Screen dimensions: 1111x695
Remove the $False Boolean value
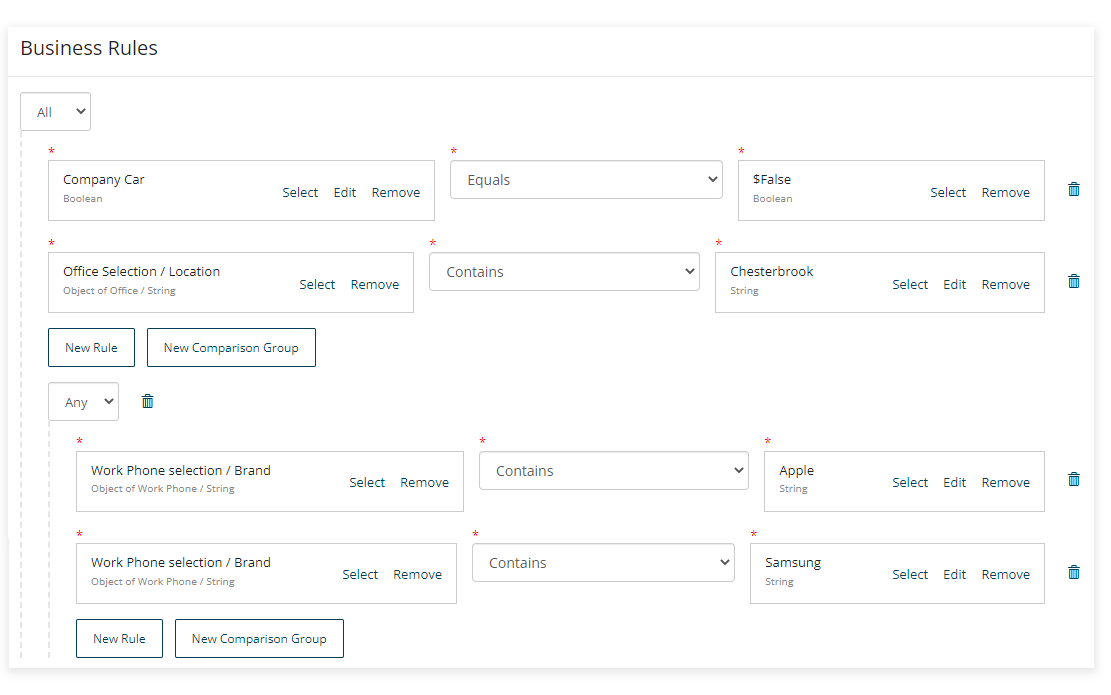tap(1005, 192)
